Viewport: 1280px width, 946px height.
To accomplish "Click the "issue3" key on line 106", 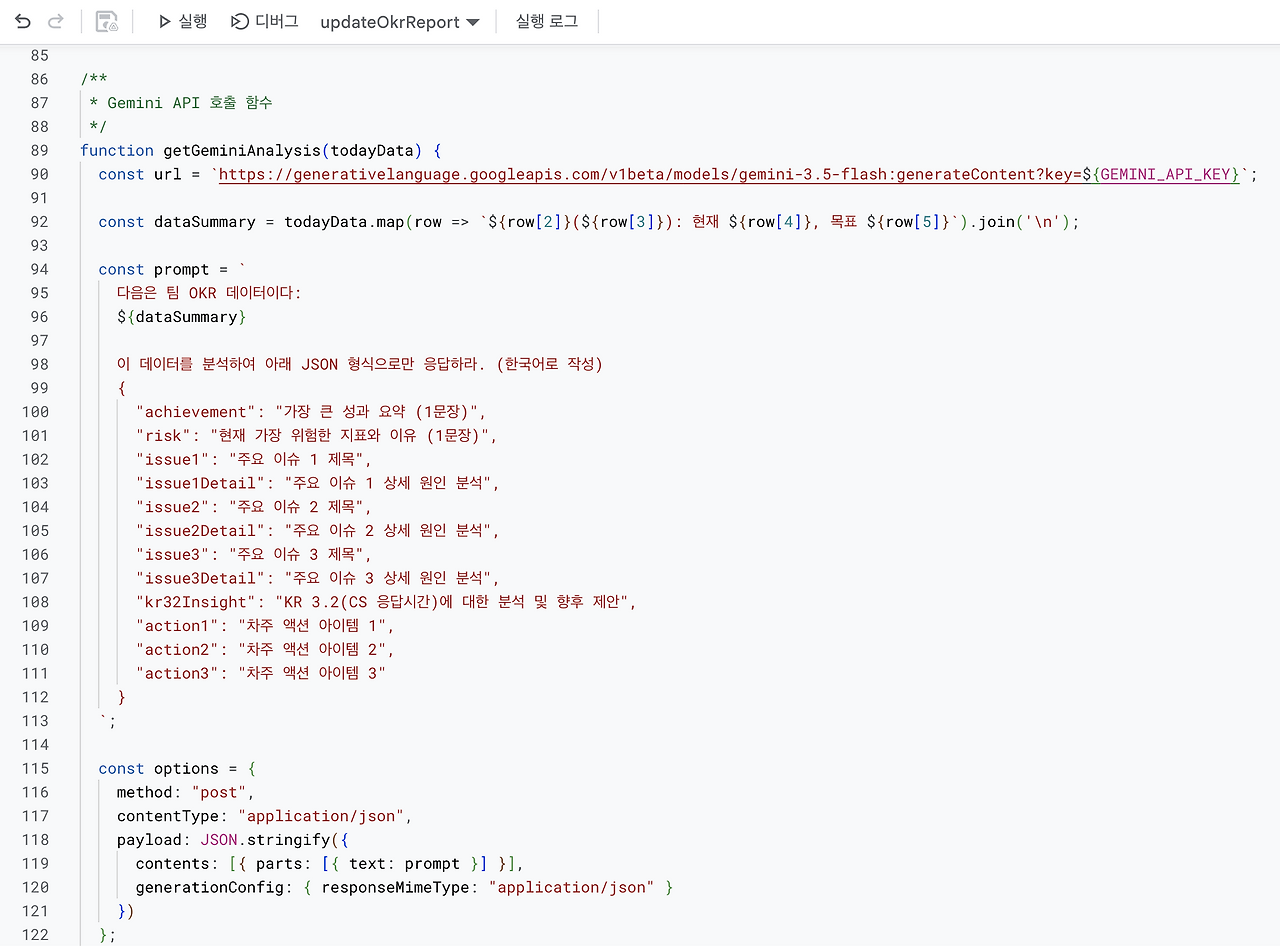I will point(172,554).
